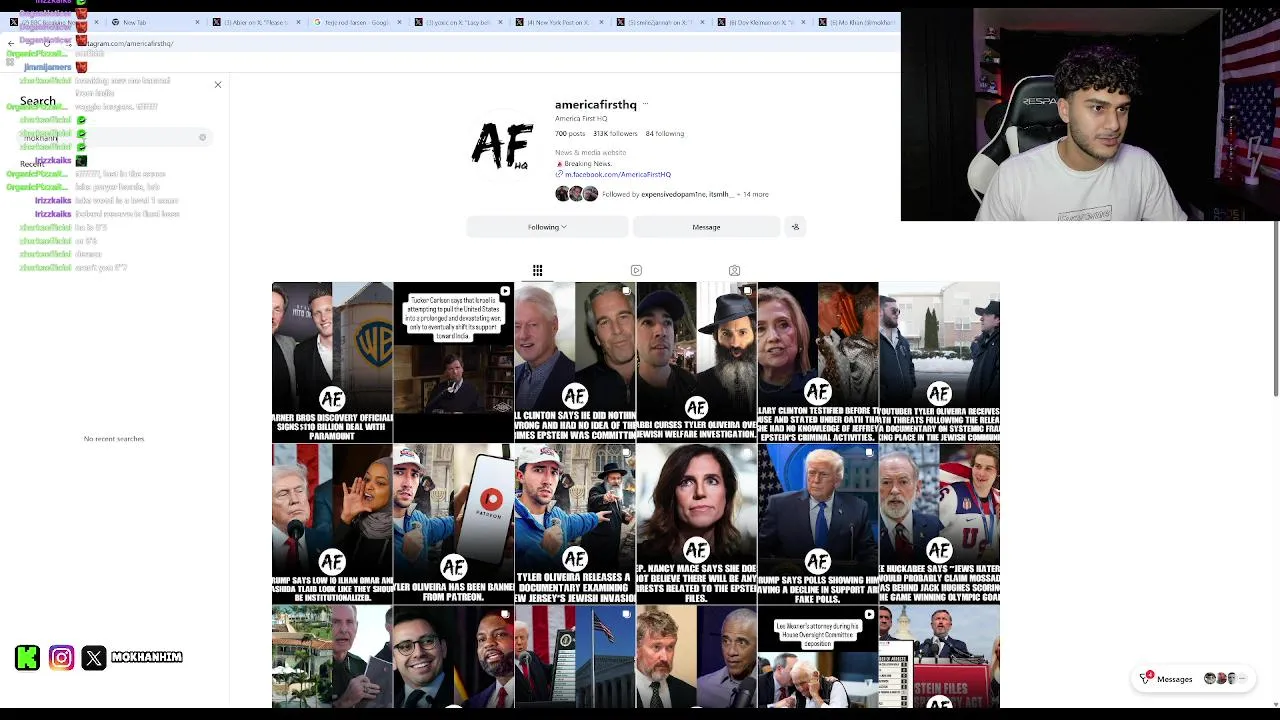Open the Rep. Nancy Mace Epstein files post
1280x720 pixels.
(x=696, y=524)
